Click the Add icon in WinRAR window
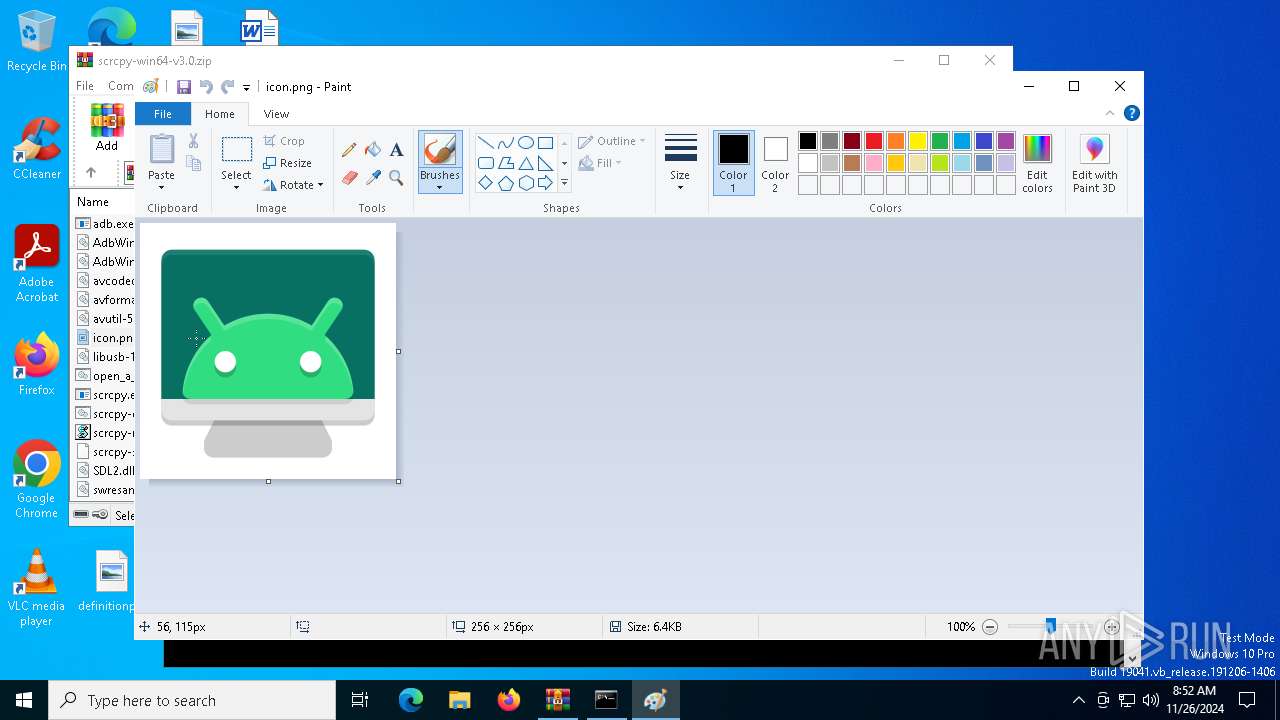Screen dimensions: 1280x720 pyautogui.click(x=107, y=127)
